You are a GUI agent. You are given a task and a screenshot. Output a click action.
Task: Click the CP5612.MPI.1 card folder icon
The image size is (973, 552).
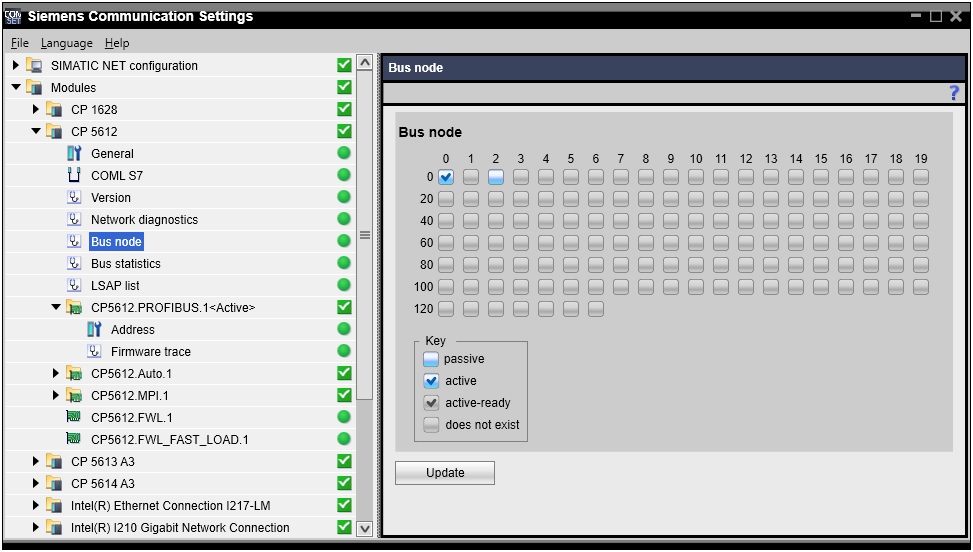pyautogui.click(x=74, y=395)
